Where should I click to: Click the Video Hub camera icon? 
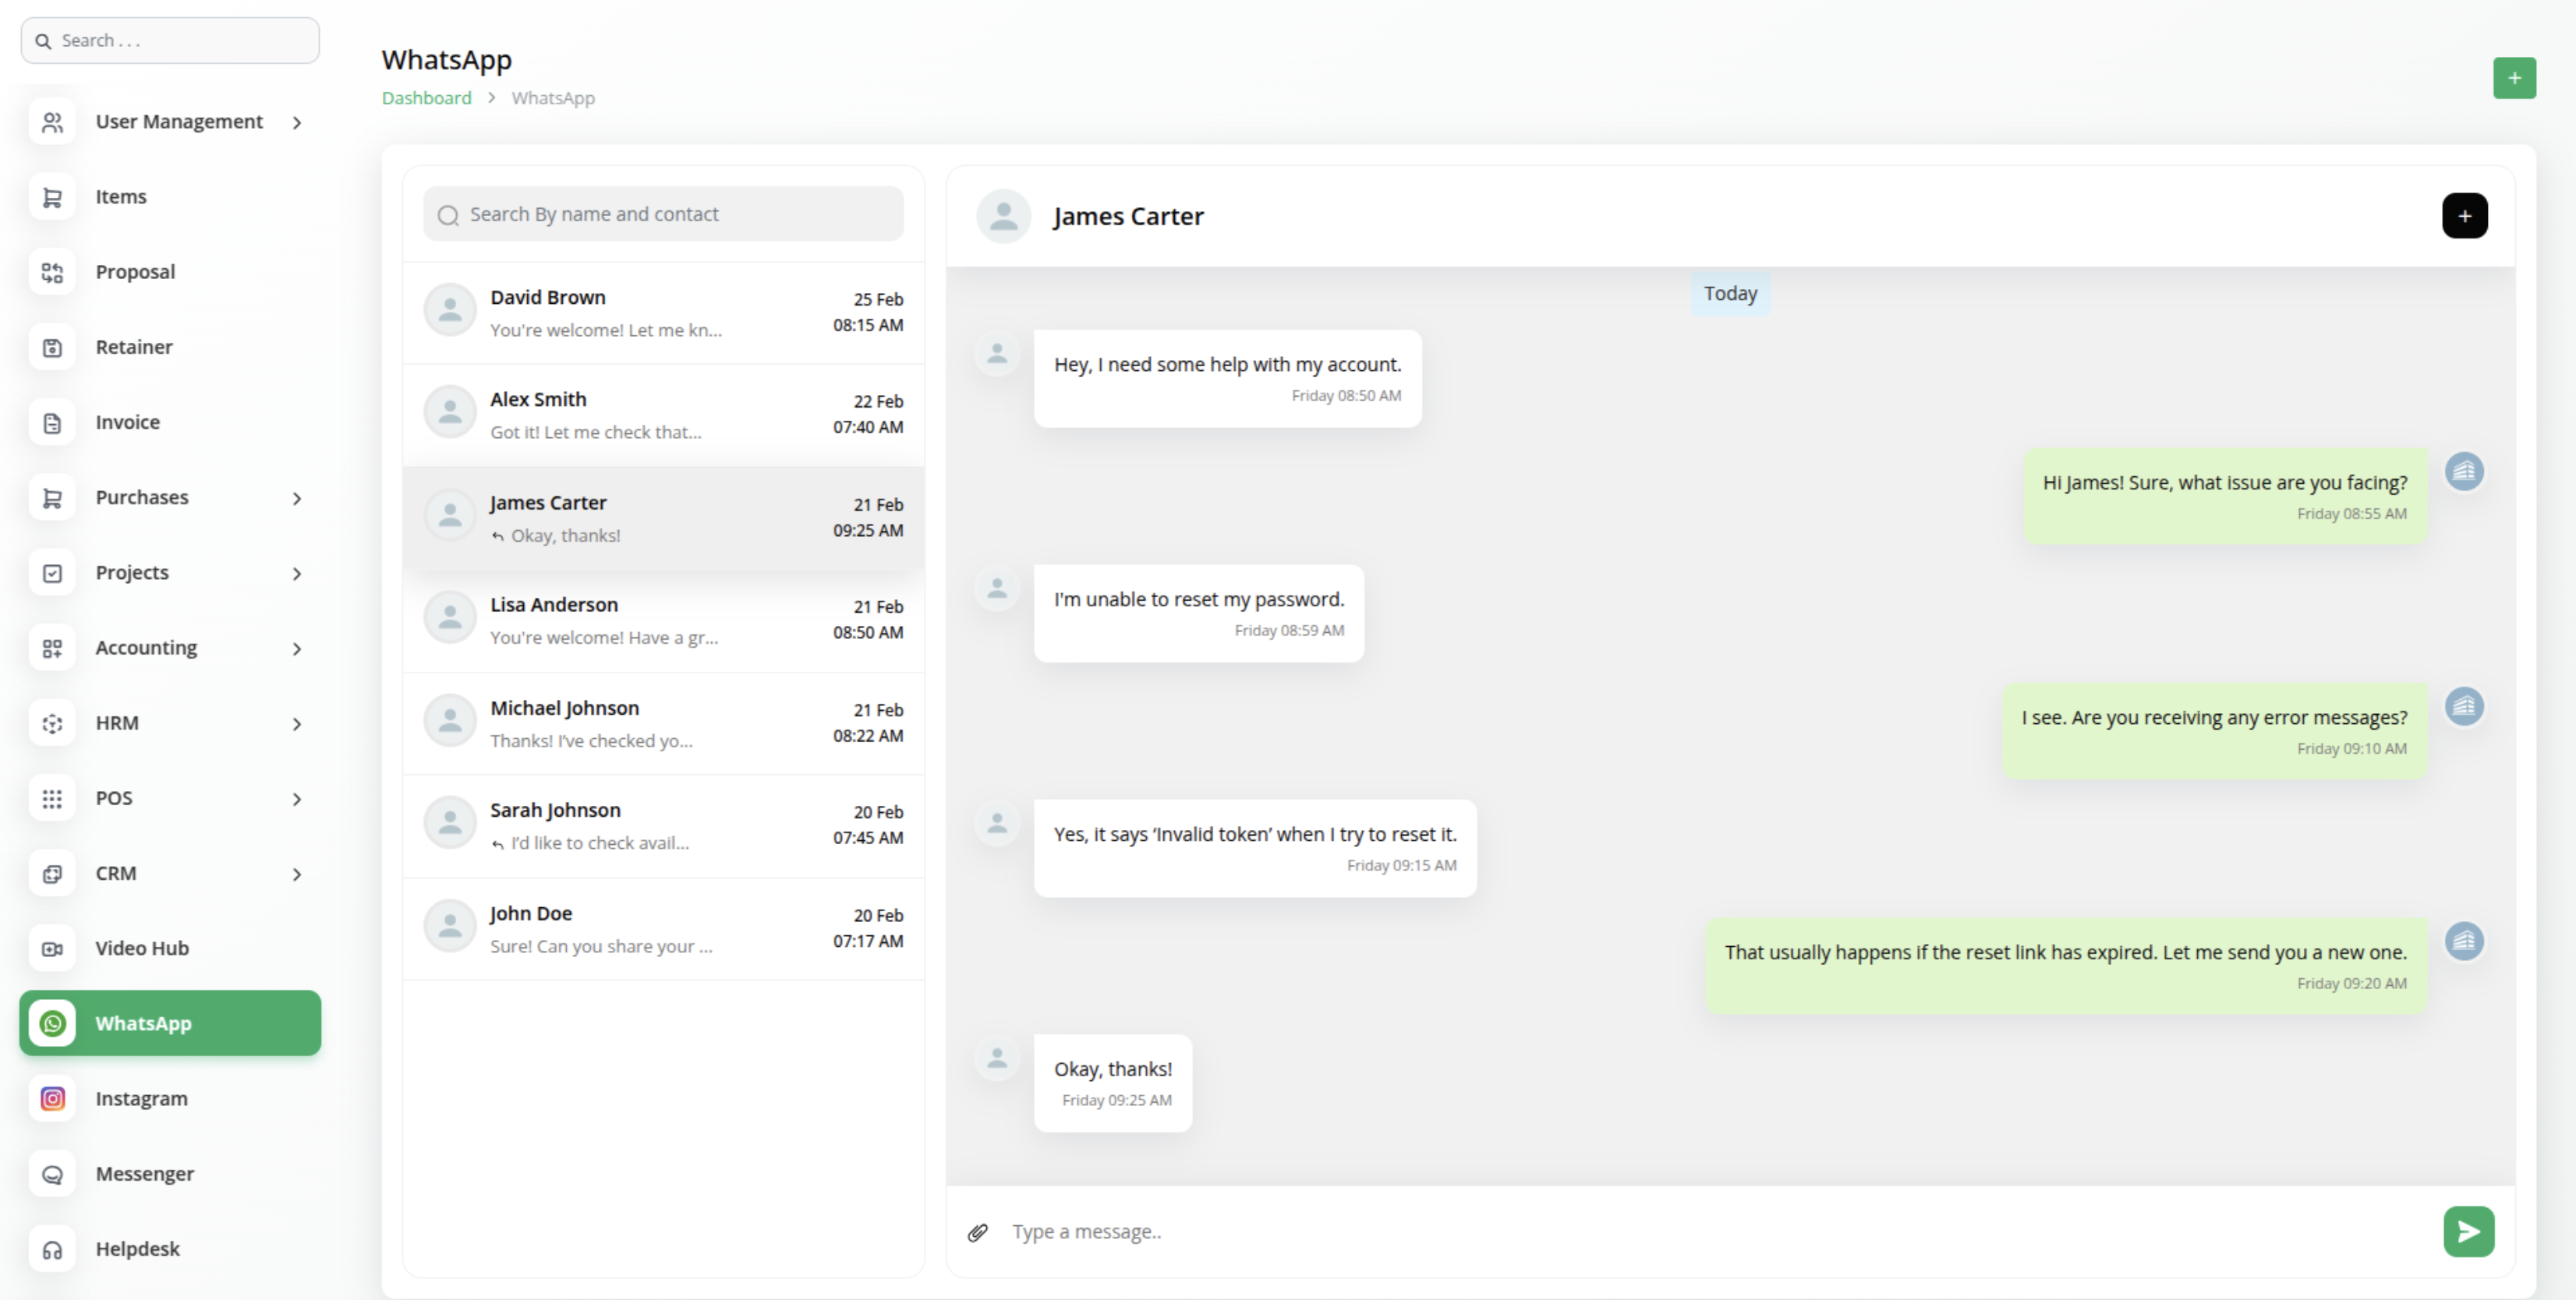coord(52,948)
